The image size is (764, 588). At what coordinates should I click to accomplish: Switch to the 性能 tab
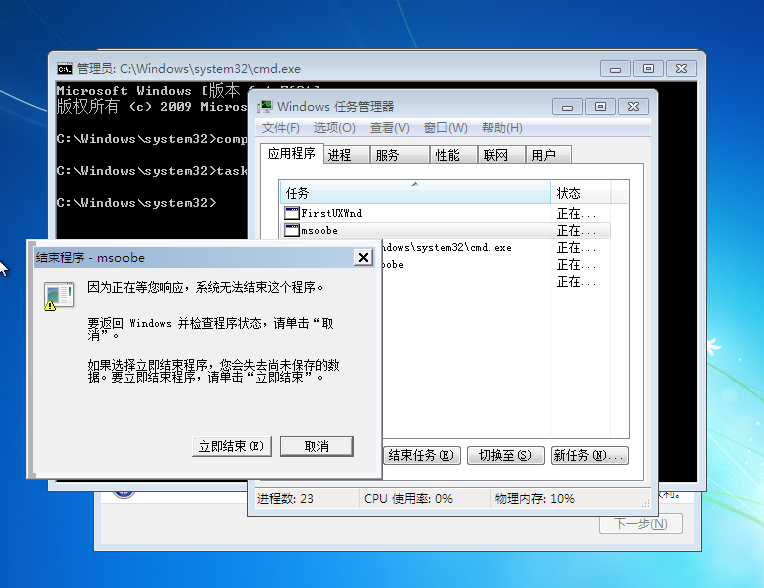tap(453, 155)
